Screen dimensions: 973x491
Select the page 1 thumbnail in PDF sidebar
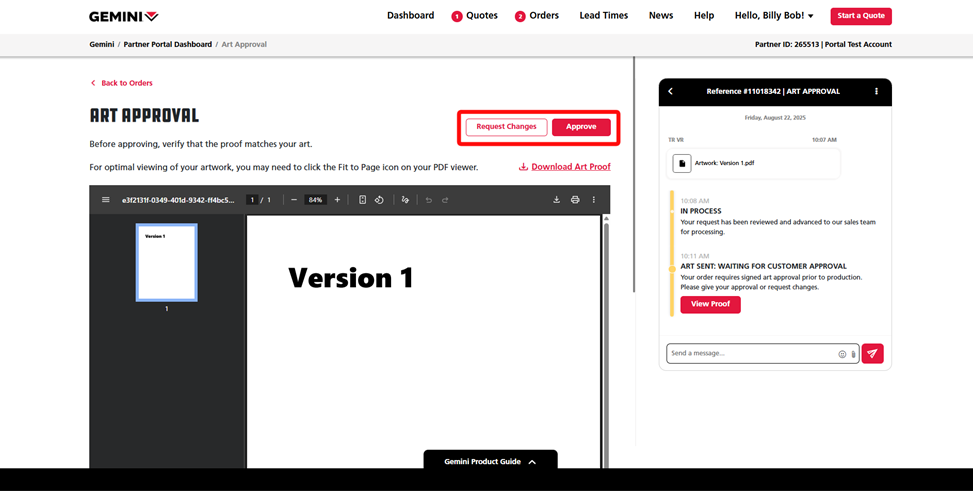point(166,262)
